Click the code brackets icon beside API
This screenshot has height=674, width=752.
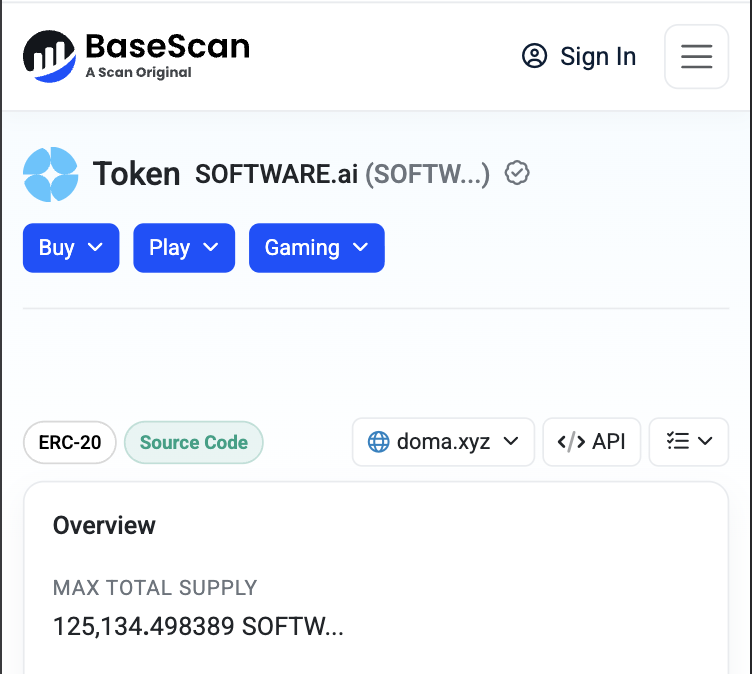pyautogui.click(x=571, y=441)
